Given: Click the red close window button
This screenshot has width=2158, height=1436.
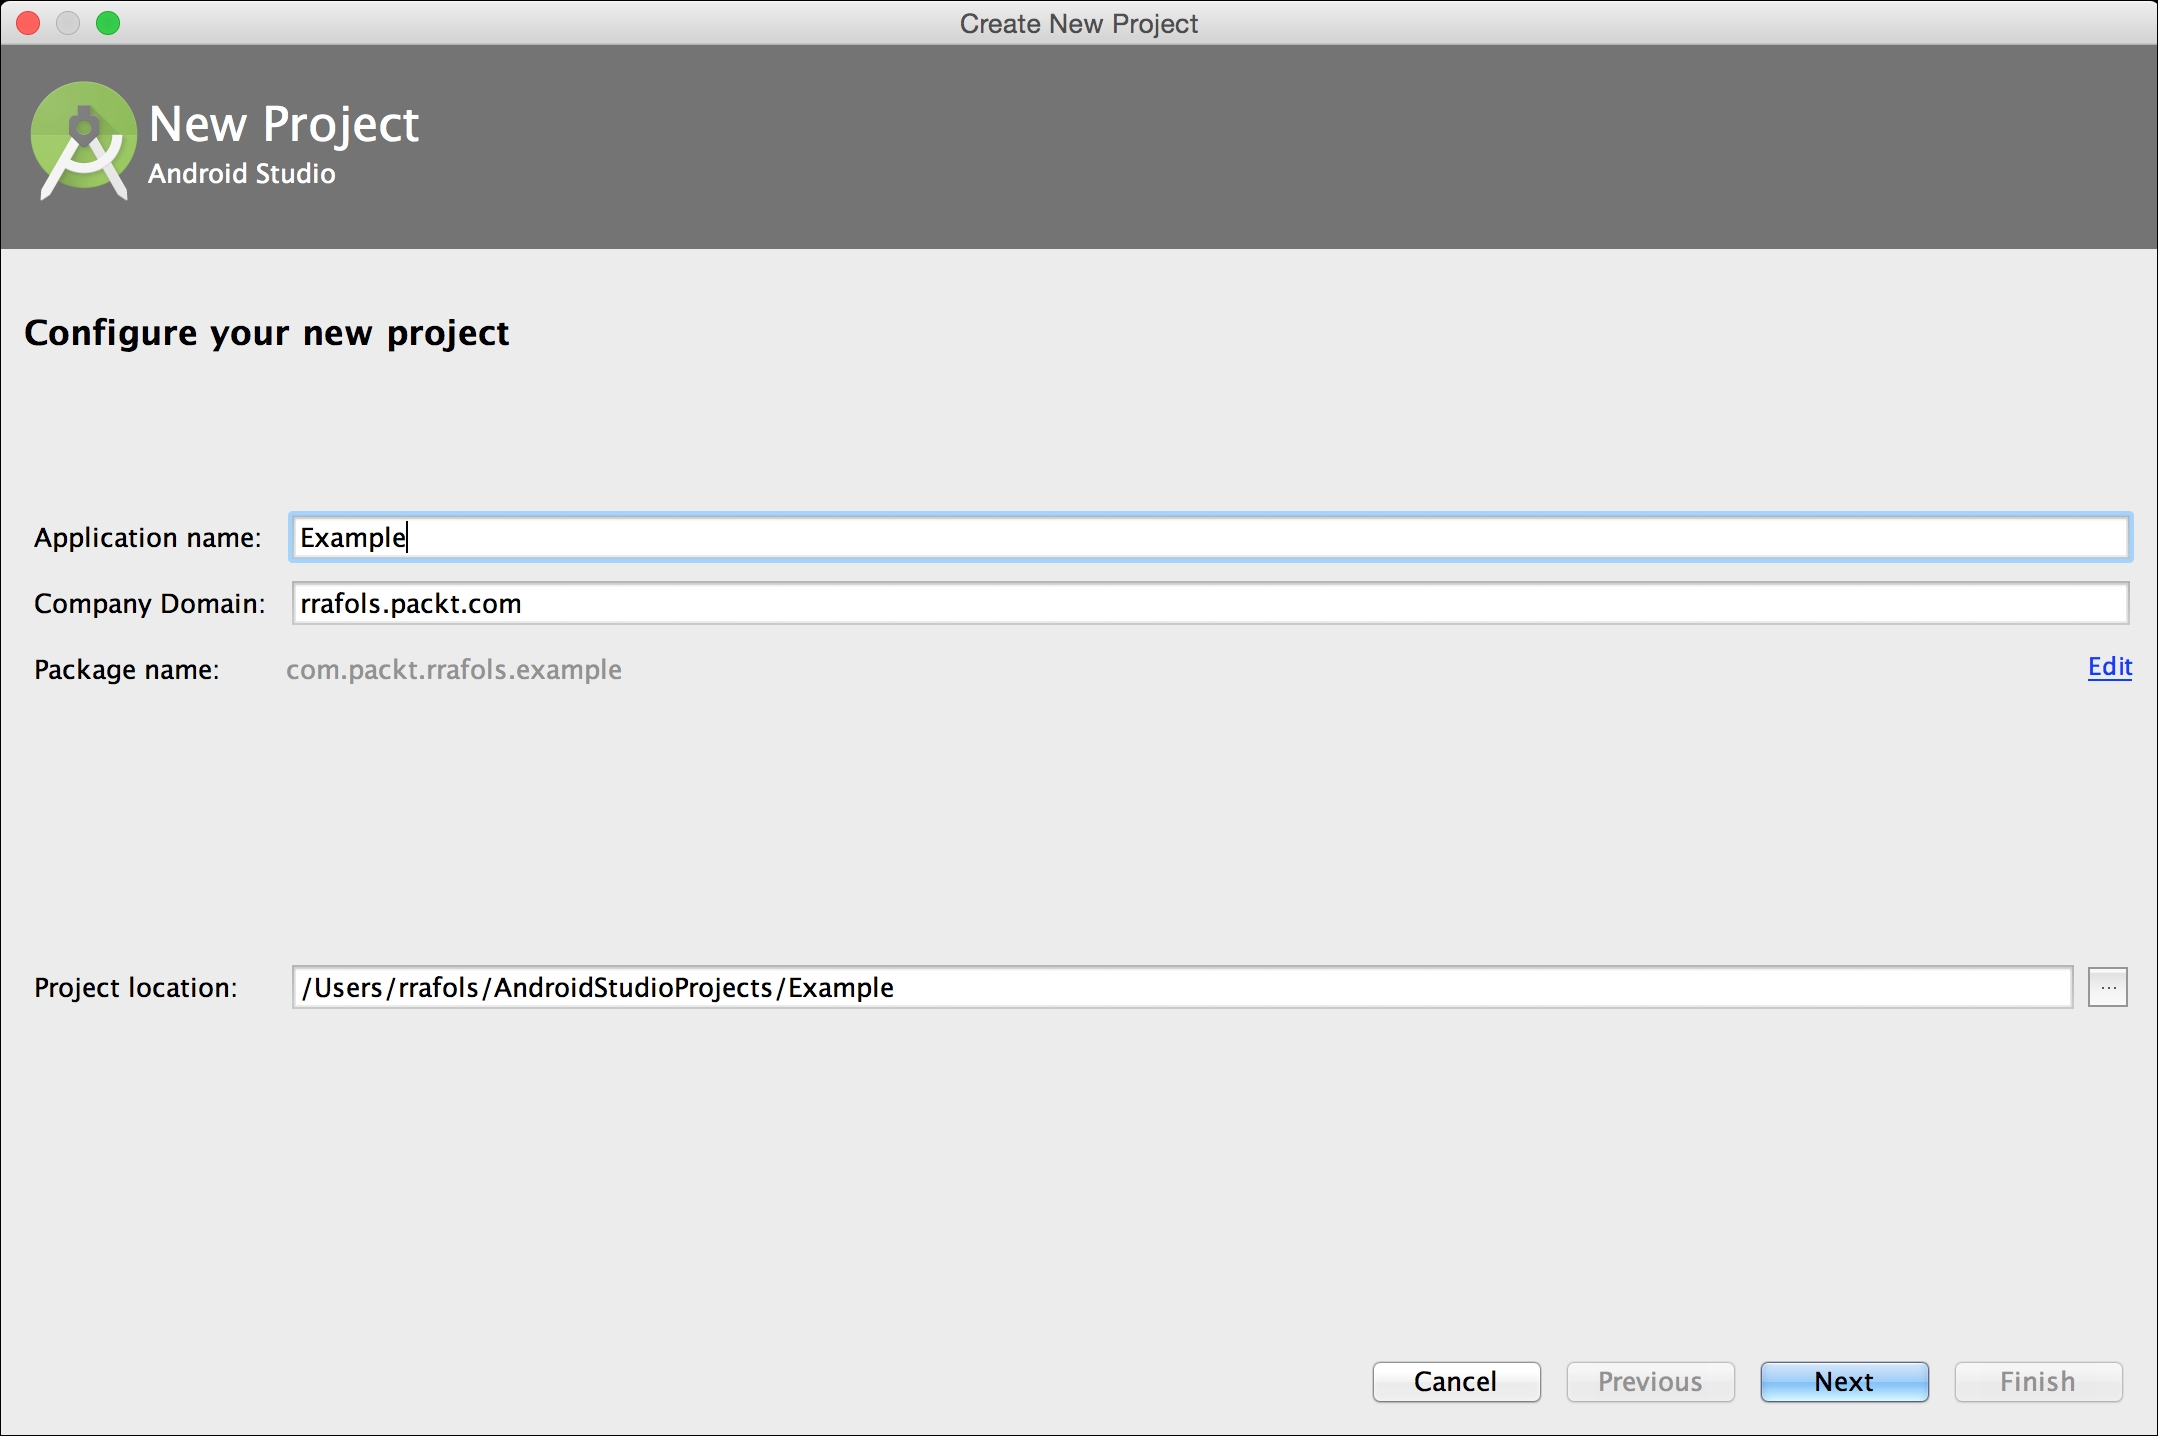Looking at the screenshot, I should tap(28, 23).
